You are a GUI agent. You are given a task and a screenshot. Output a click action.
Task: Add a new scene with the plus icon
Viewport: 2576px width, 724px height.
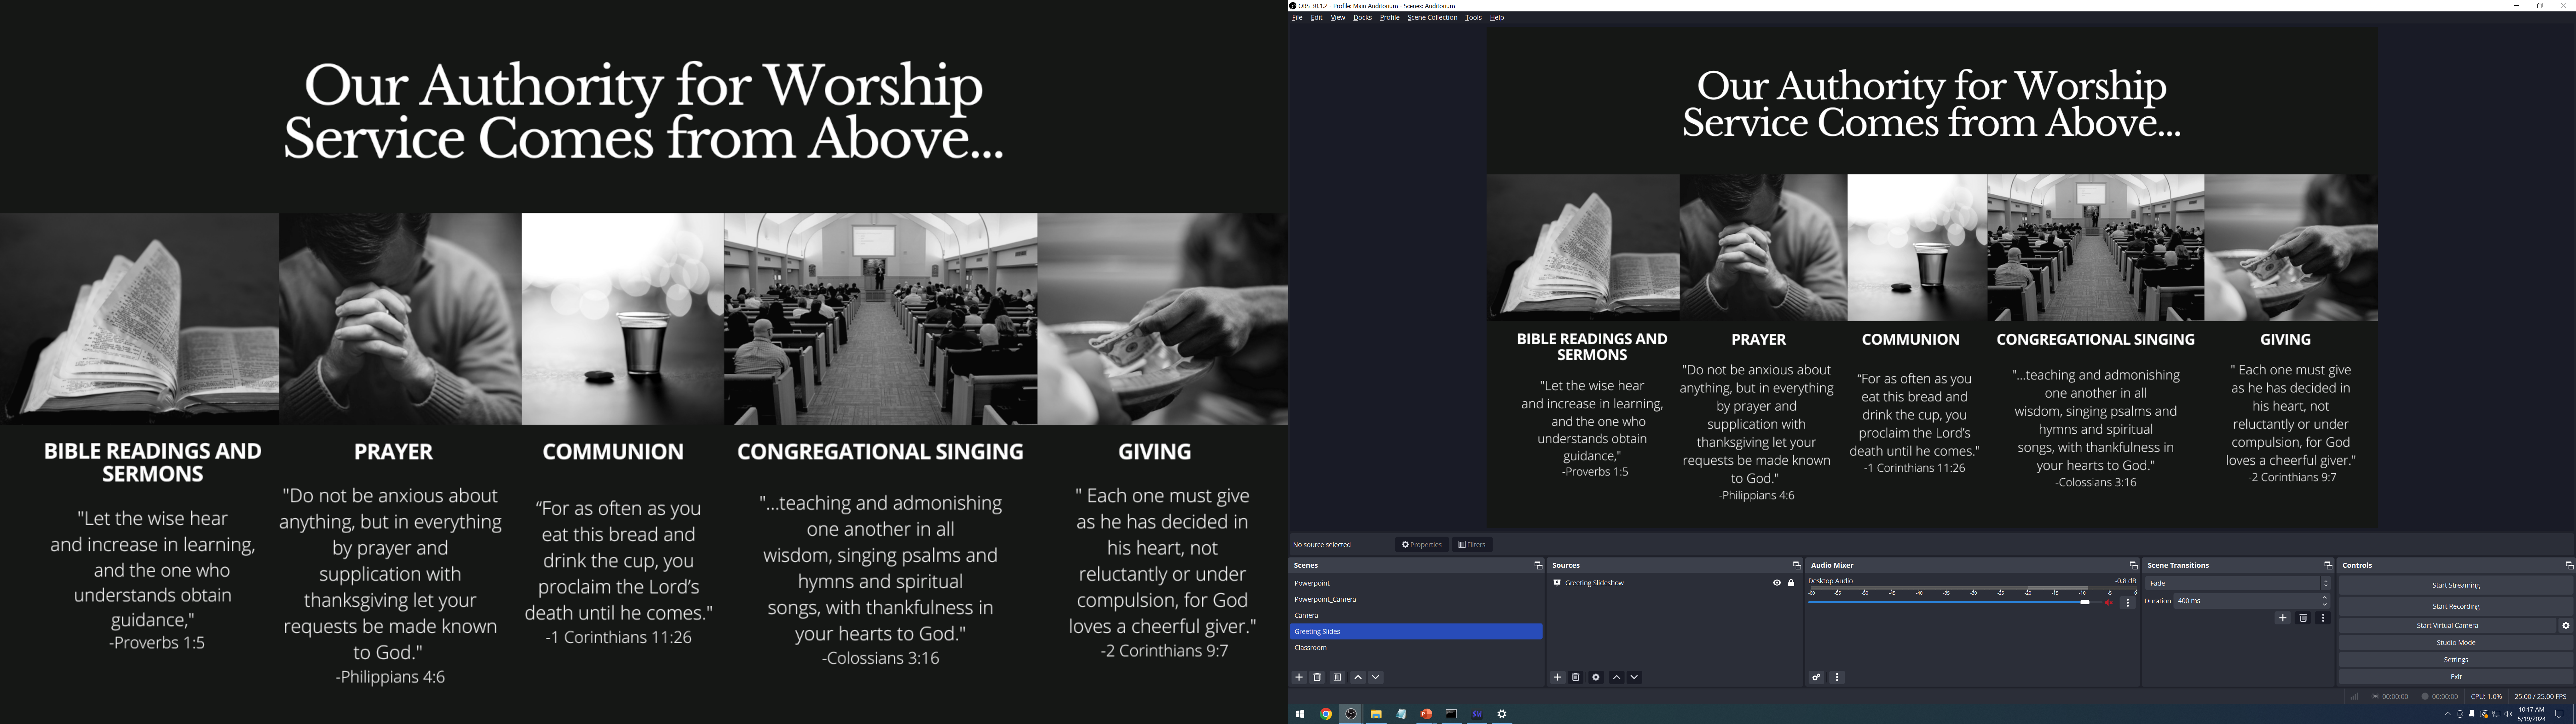(1299, 677)
